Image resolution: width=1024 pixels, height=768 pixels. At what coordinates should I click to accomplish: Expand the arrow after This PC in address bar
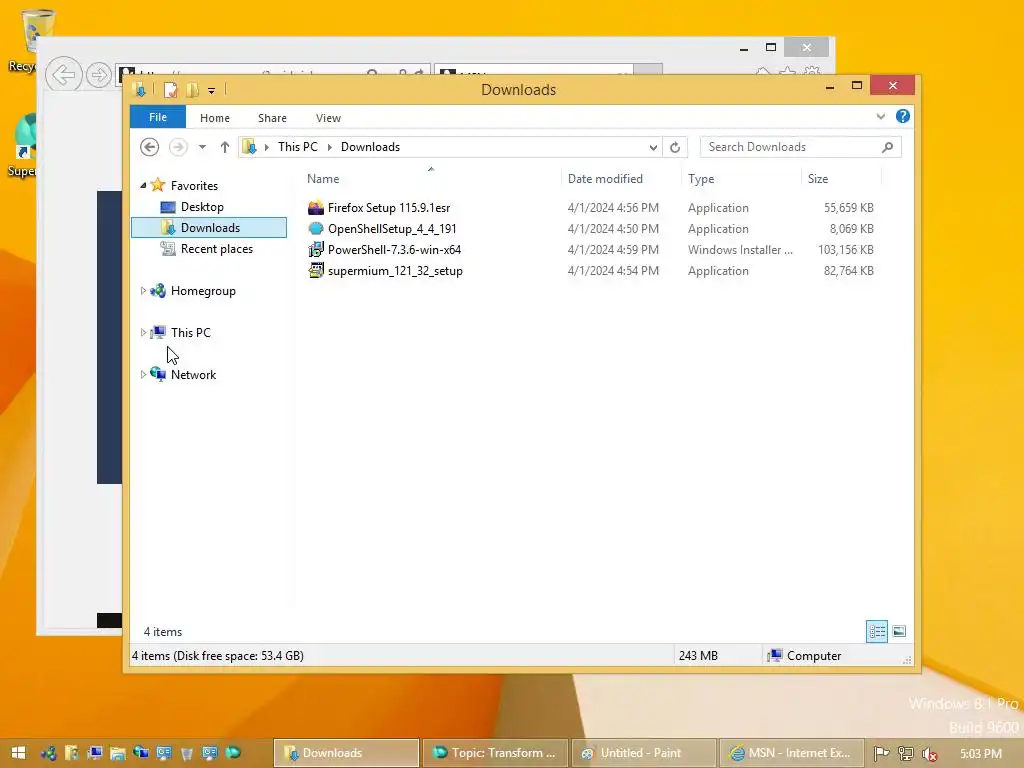click(x=330, y=147)
